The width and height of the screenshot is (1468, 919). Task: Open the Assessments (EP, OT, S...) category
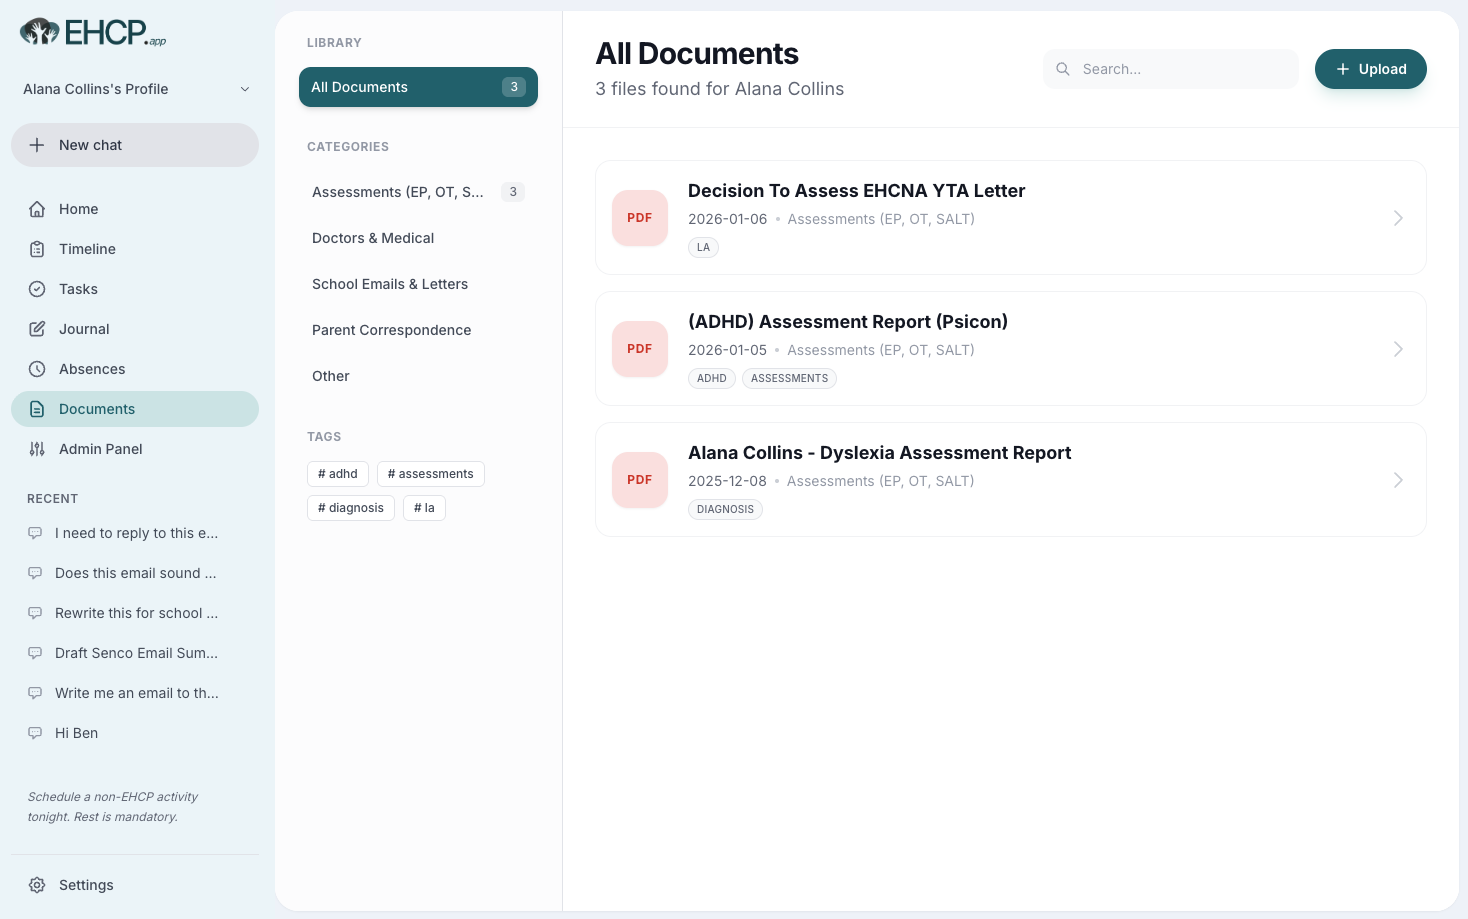tap(418, 192)
